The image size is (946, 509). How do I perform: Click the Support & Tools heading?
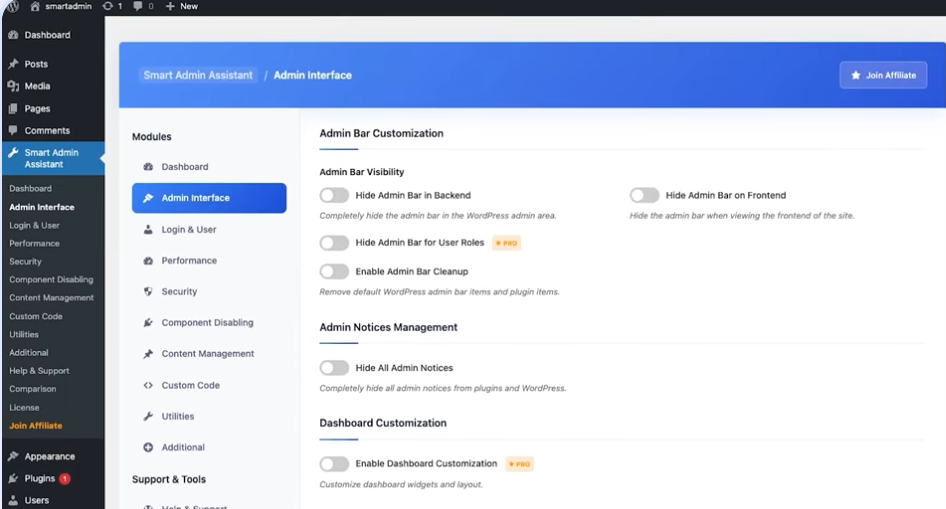tap(169, 479)
